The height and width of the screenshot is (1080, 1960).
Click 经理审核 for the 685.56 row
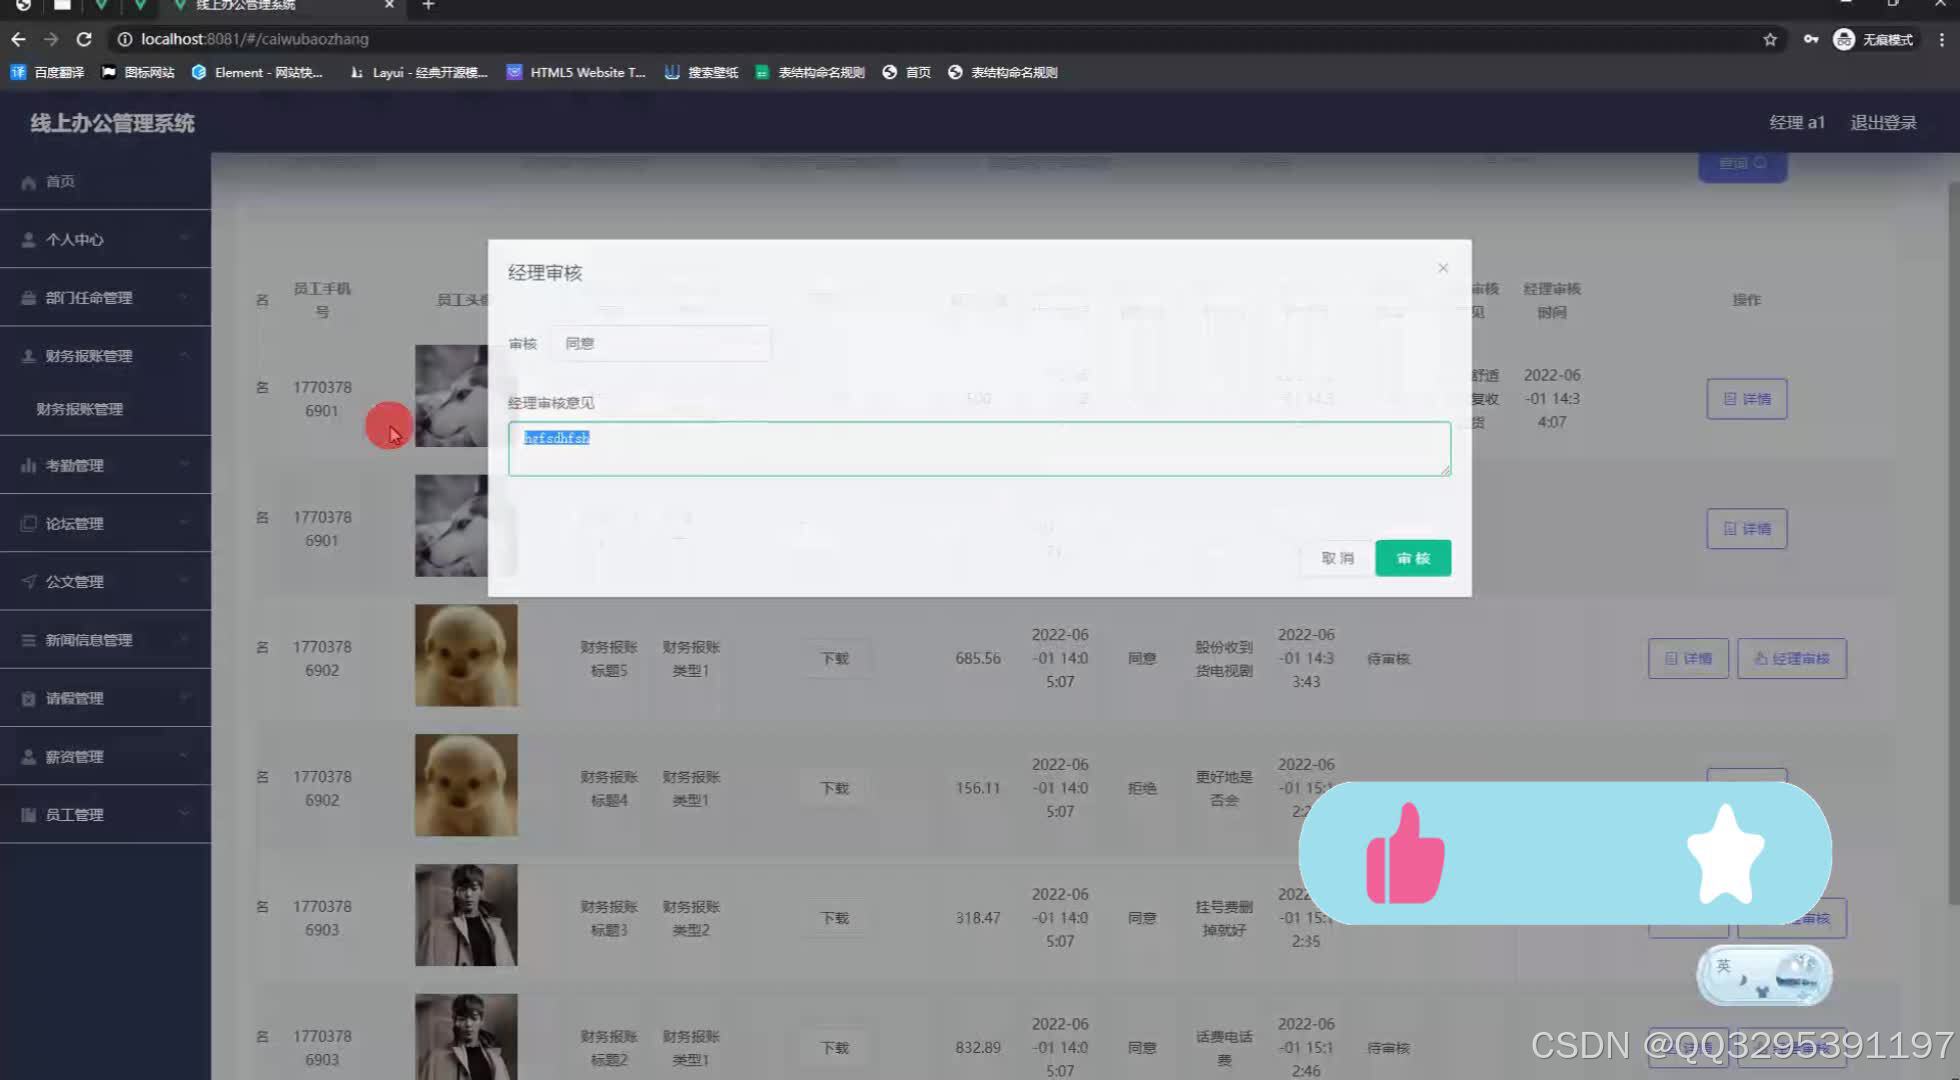1792,658
